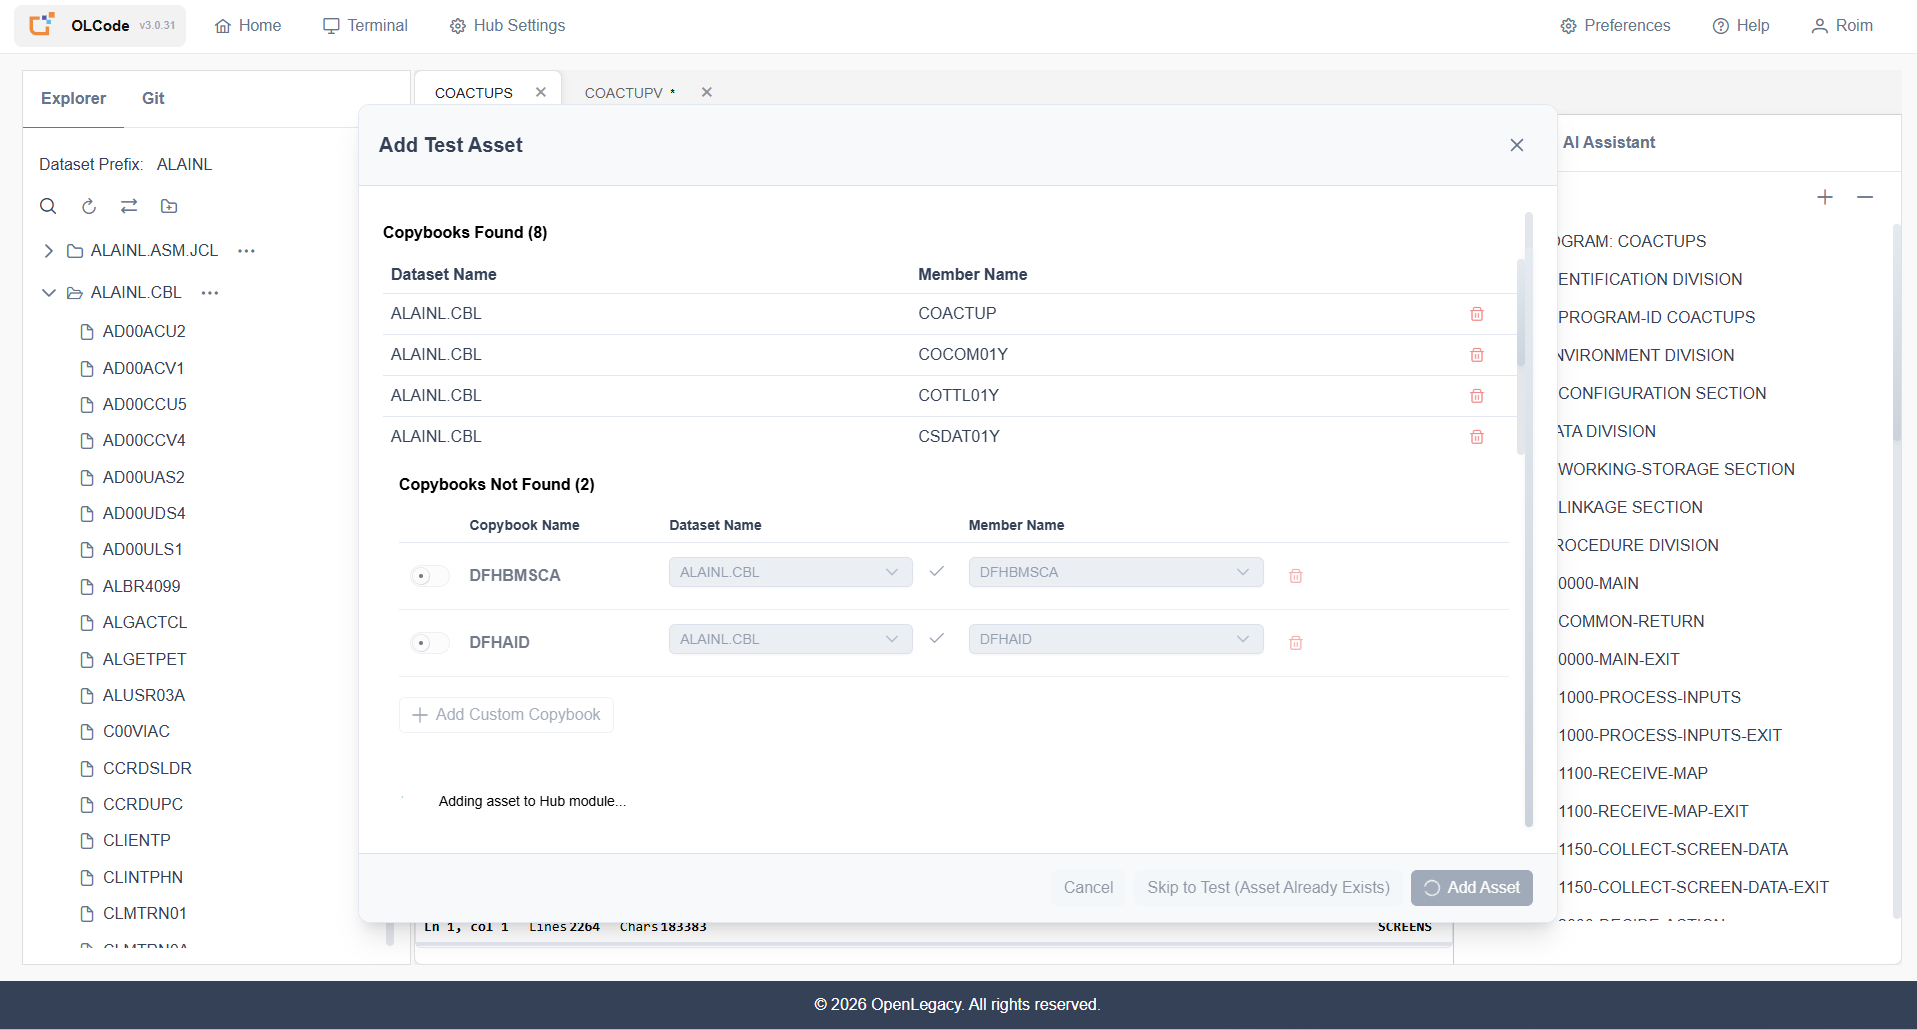Click the Add Custom Copybook button

[x=506, y=715]
